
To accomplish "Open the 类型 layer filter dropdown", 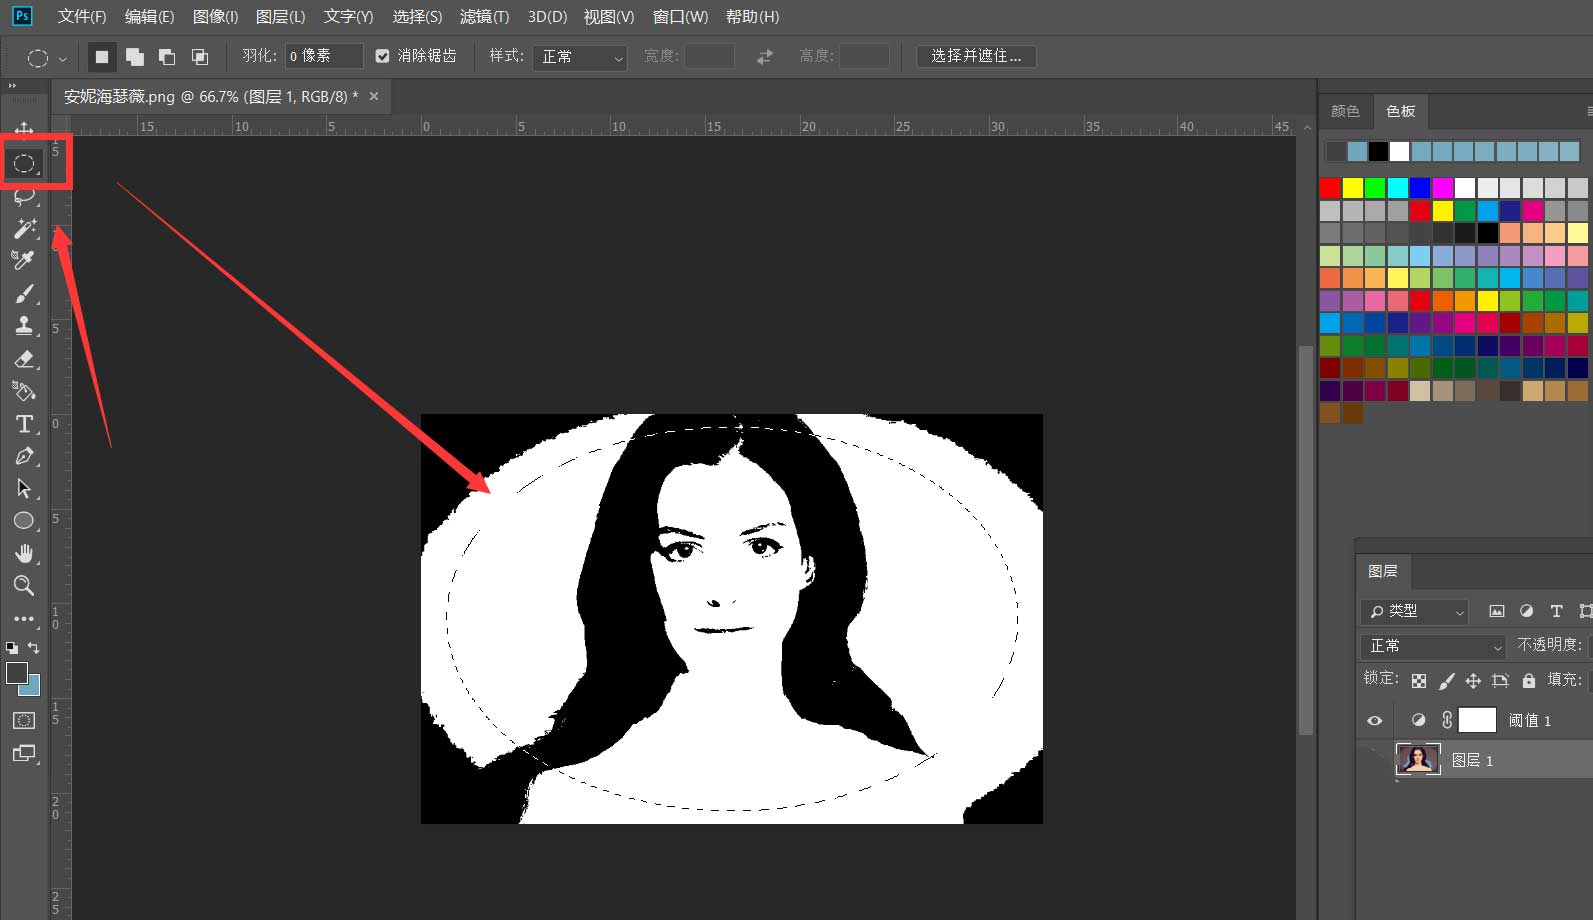I will coord(1413,611).
